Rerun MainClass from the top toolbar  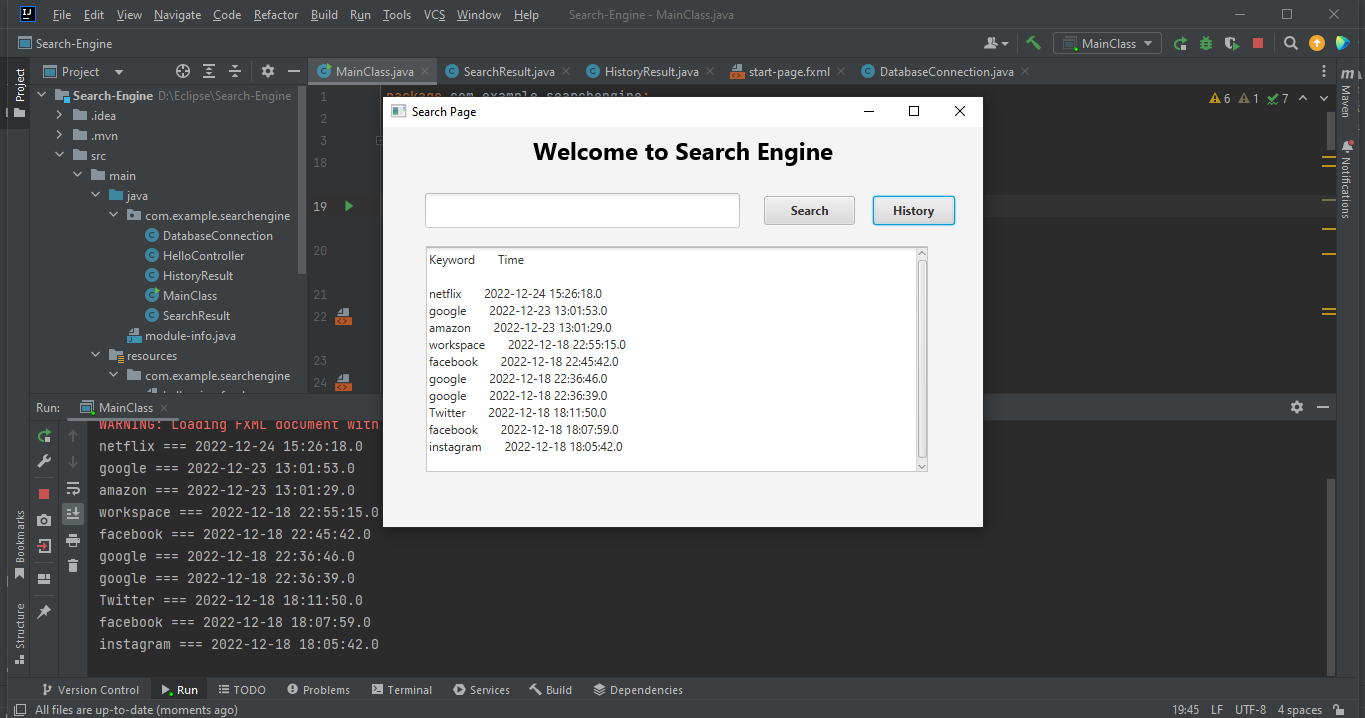(1181, 43)
